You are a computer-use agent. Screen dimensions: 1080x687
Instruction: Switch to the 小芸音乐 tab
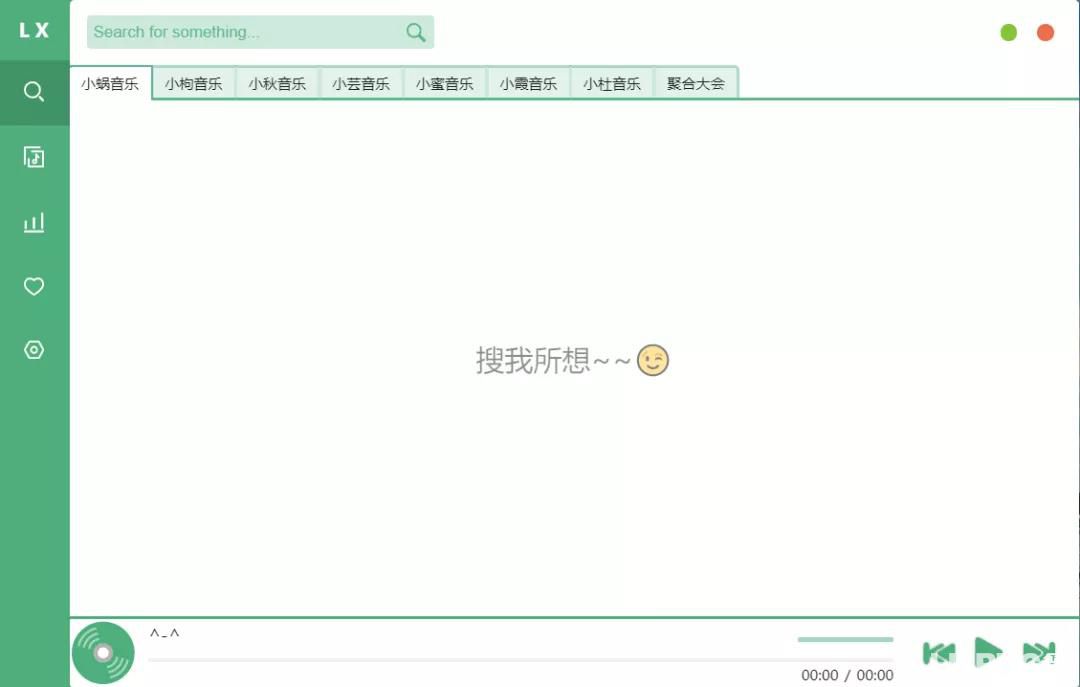361,83
